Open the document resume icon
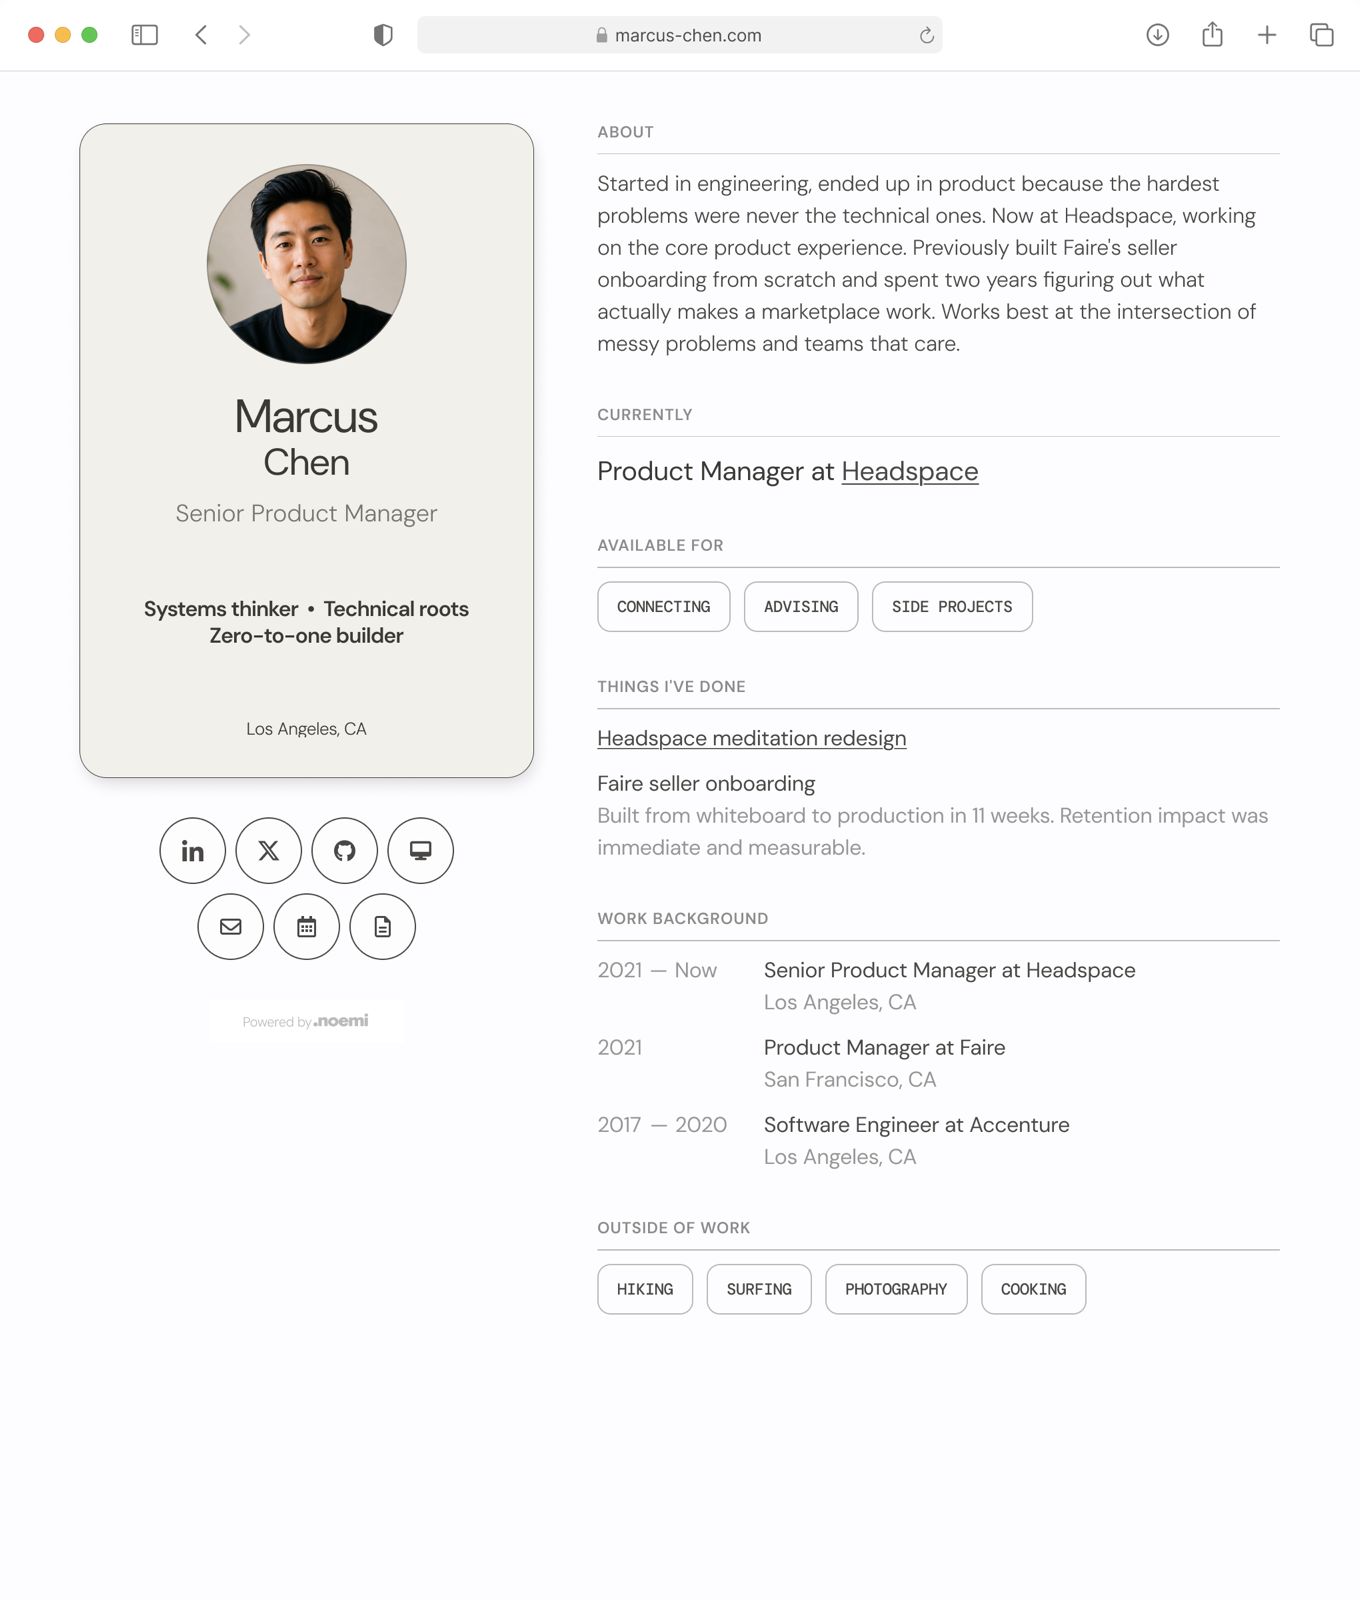 coord(382,927)
